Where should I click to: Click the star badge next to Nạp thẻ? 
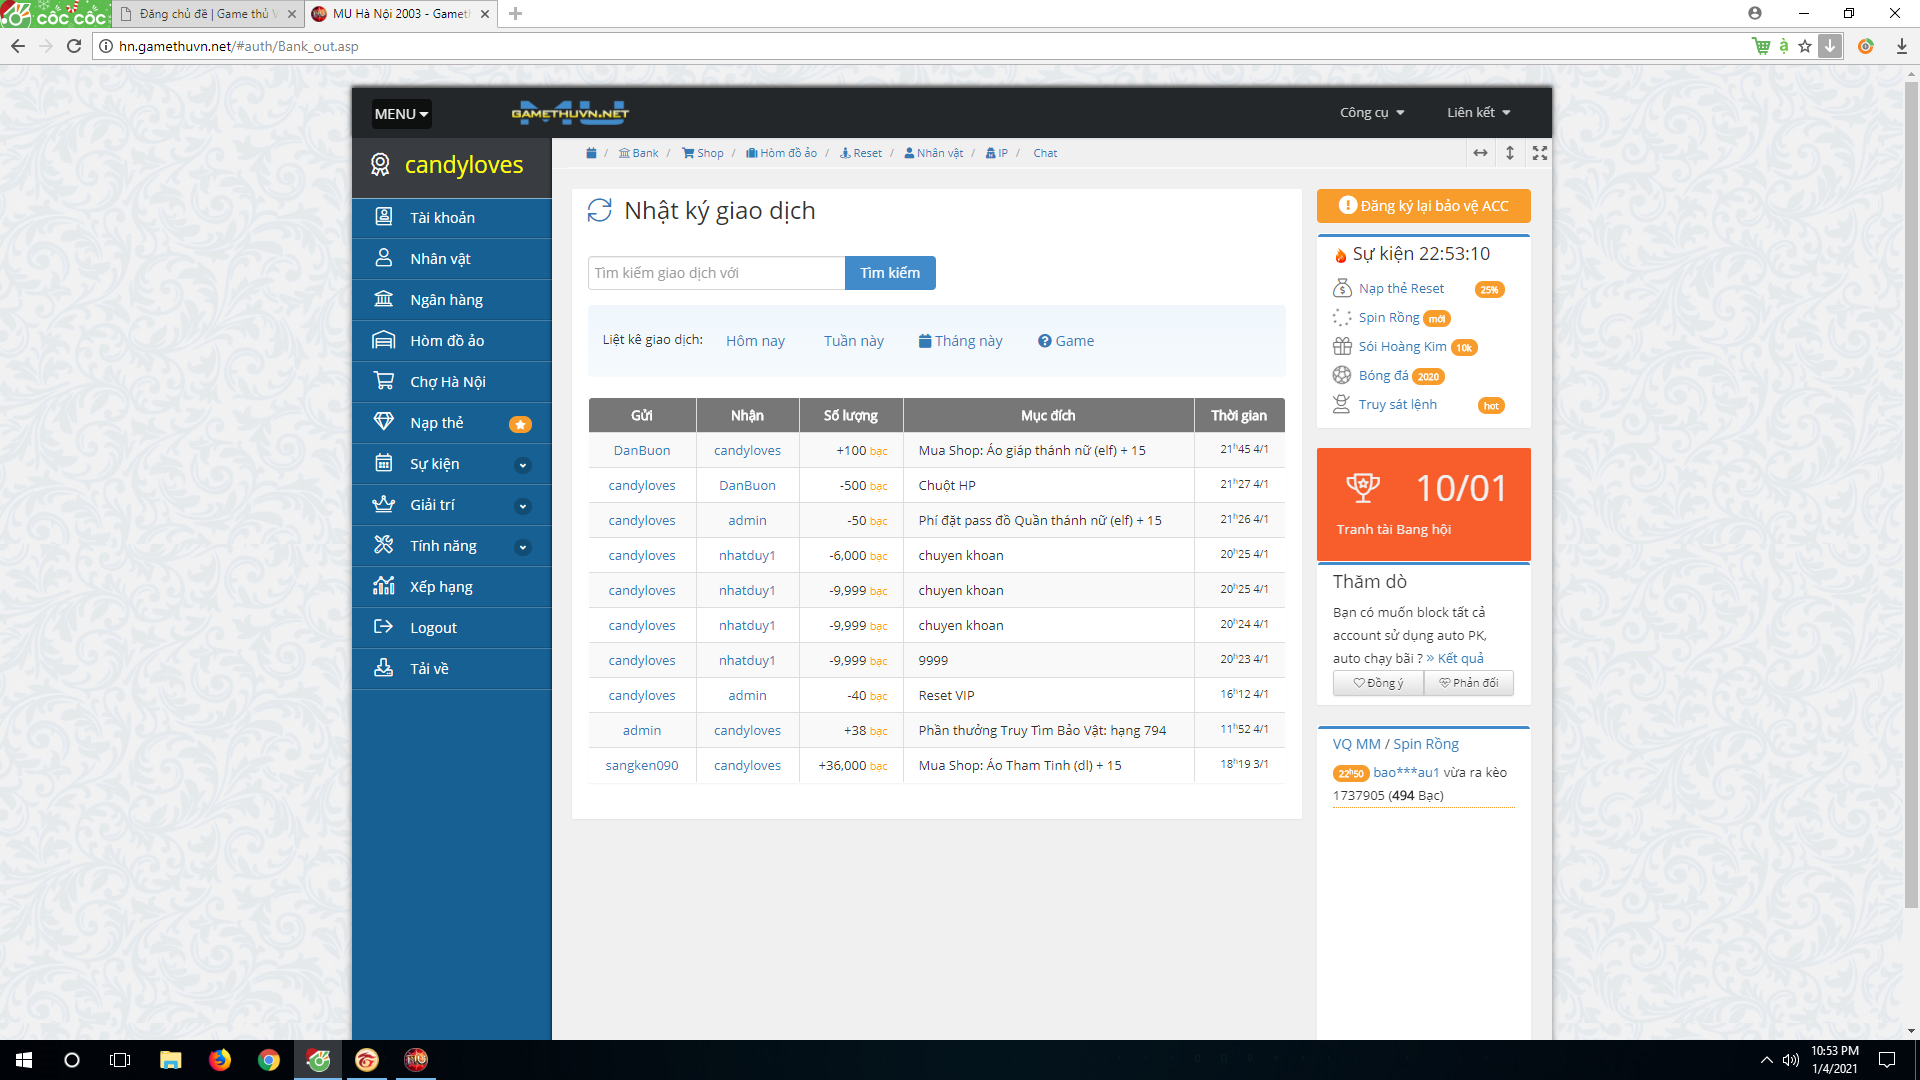pos(520,424)
